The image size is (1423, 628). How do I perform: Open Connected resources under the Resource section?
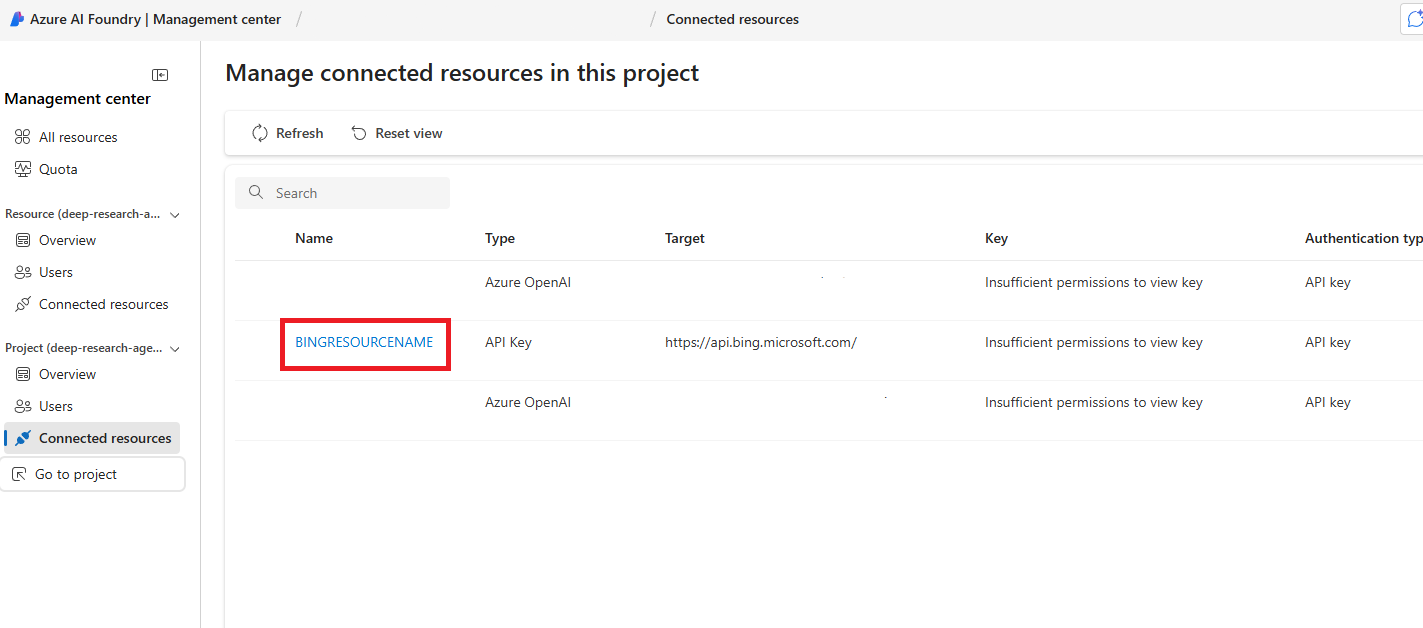104,304
